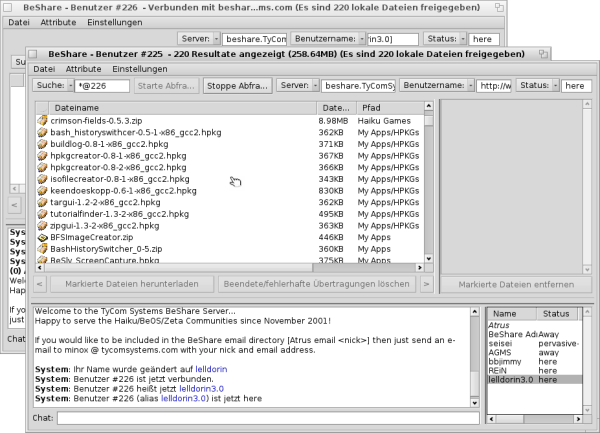Image resolution: width=600 pixels, height=433 pixels.
Task: Click the keendoeskopp-0.6.1 package icon
Action: click(x=42, y=191)
